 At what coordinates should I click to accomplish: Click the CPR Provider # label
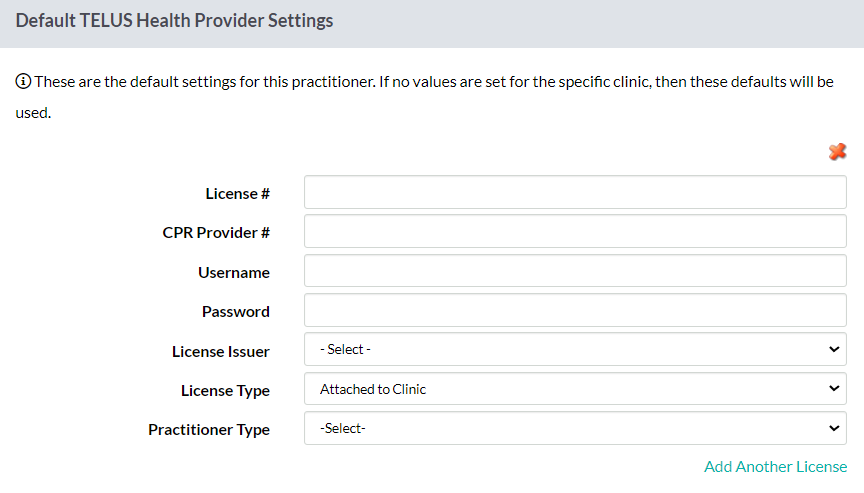tap(216, 233)
